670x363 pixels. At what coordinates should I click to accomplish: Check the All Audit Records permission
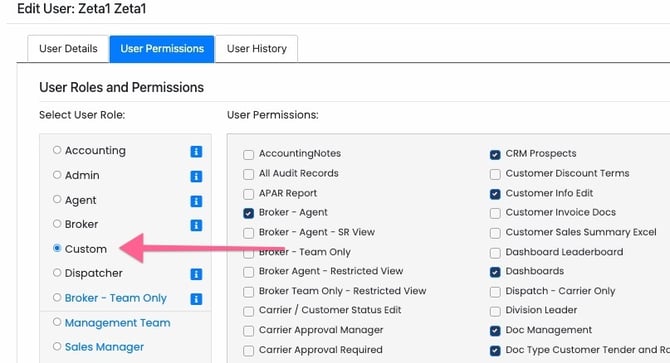(x=248, y=174)
